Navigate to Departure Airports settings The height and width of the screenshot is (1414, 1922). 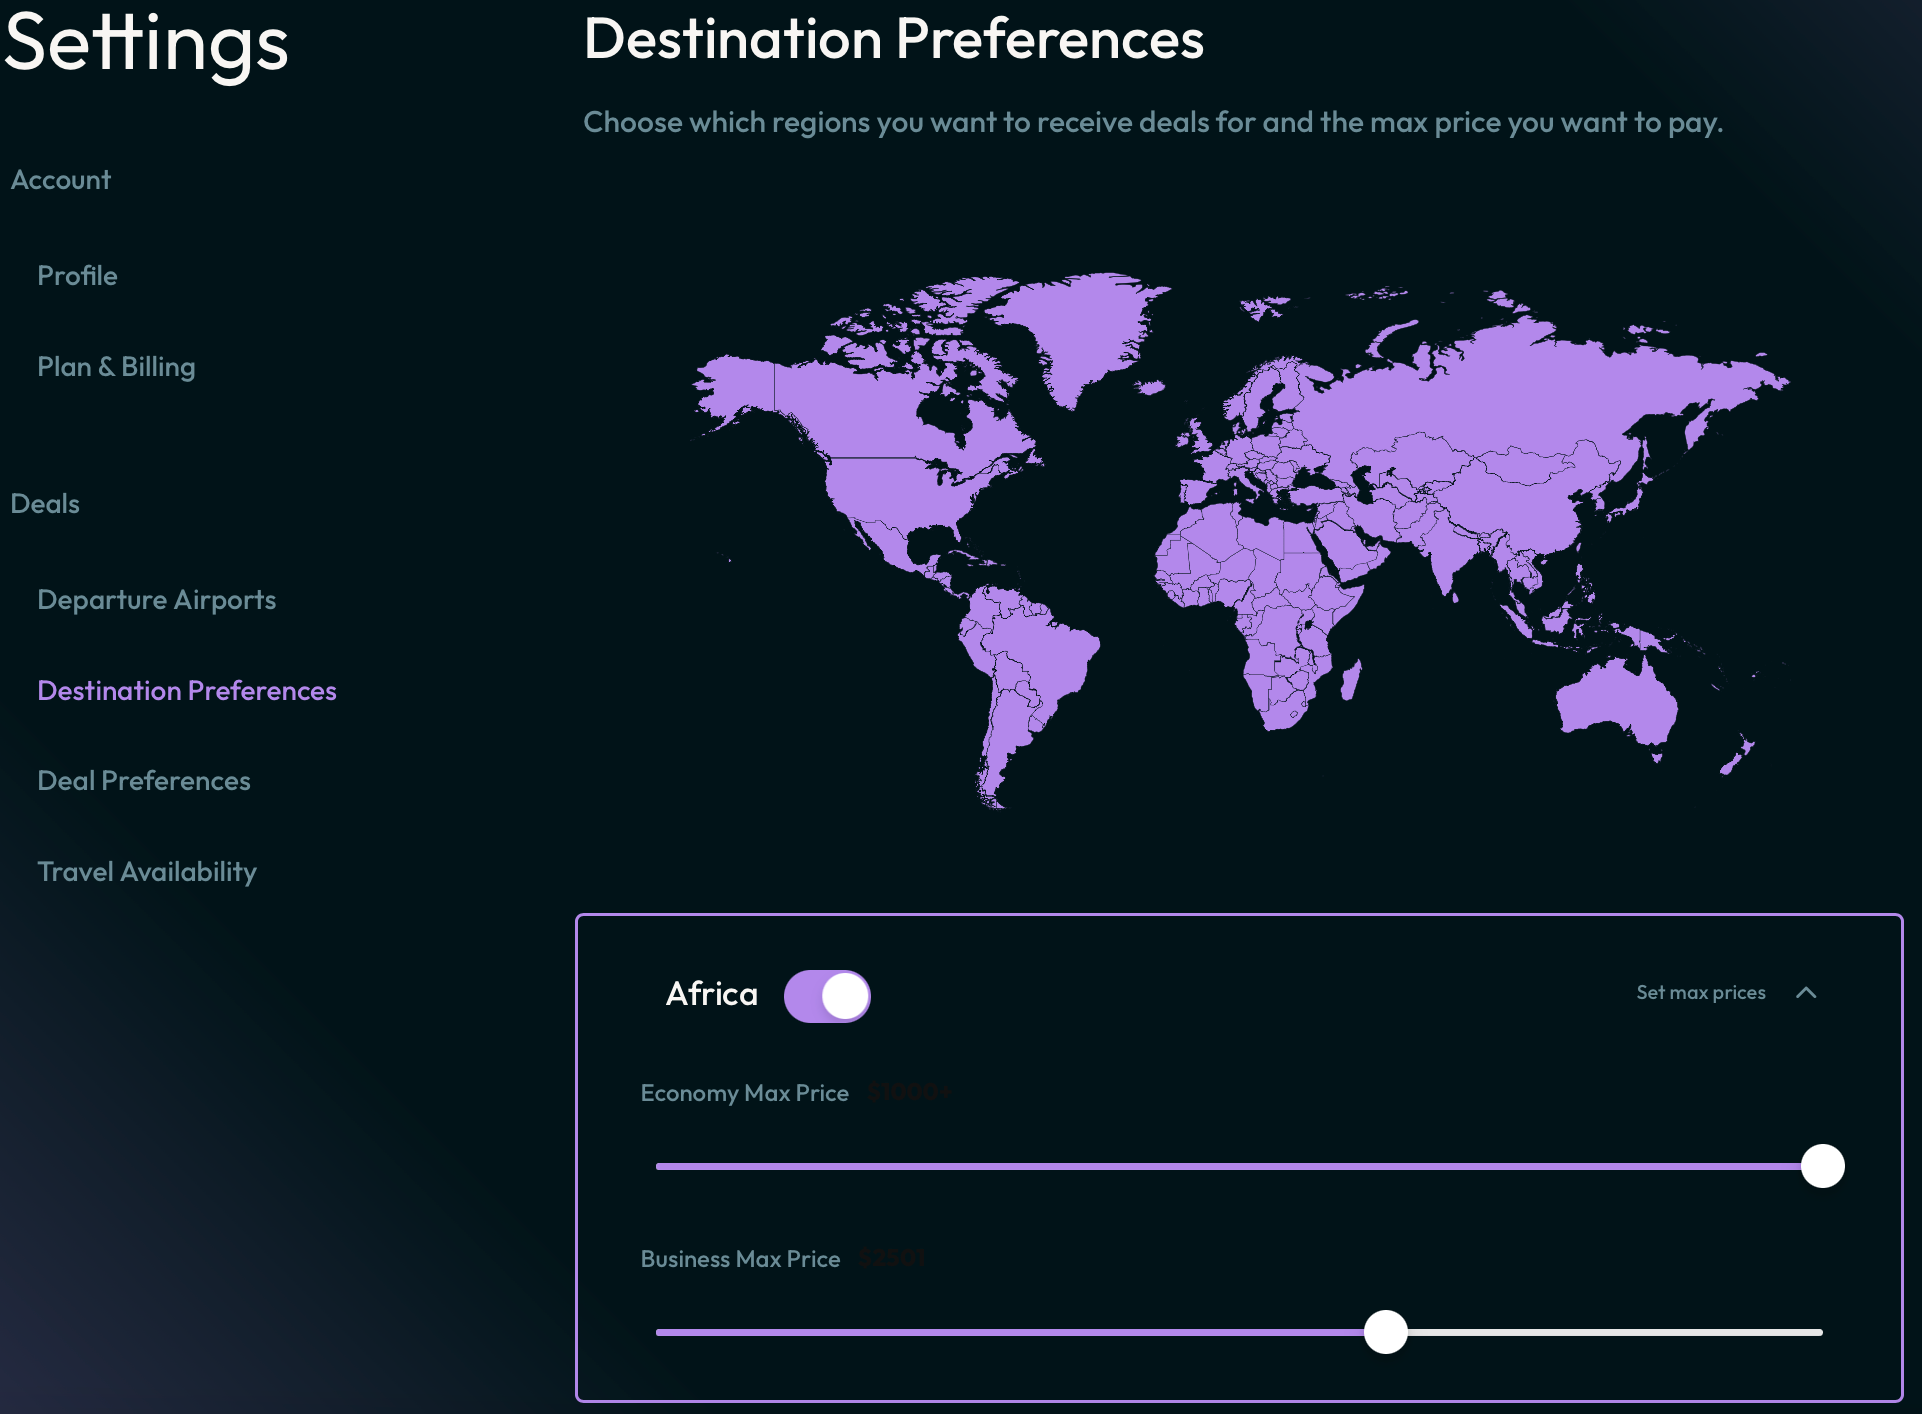pyautogui.click(x=155, y=598)
